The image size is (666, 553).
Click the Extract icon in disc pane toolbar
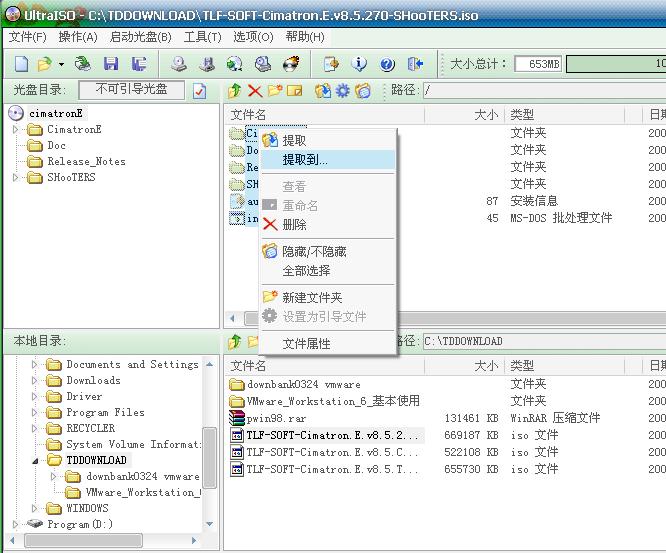coord(323,90)
